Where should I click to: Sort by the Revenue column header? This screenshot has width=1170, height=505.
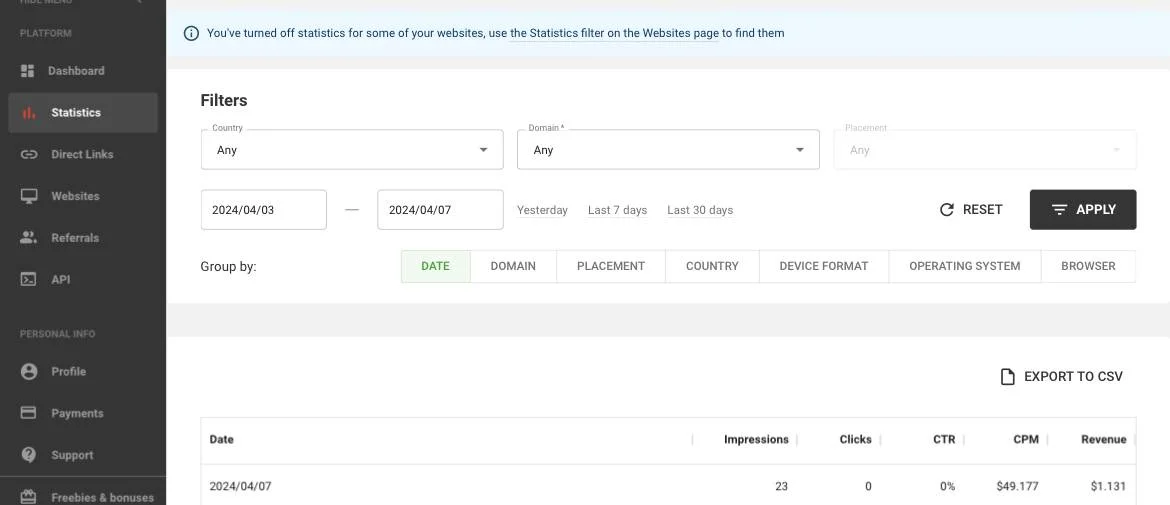(x=1104, y=439)
